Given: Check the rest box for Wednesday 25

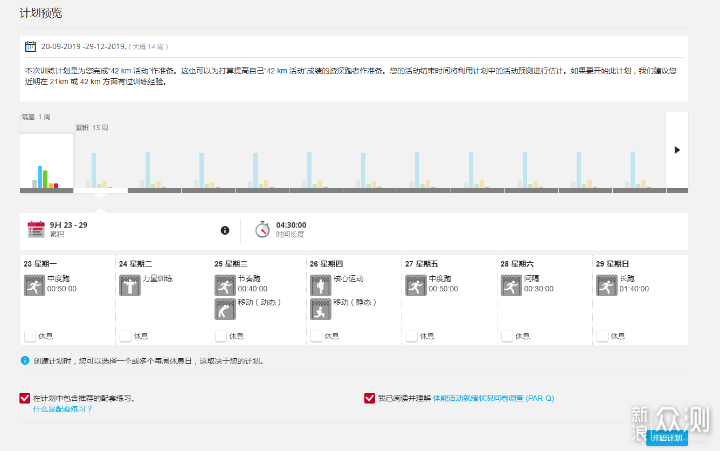Looking at the screenshot, I should point(220,336).
